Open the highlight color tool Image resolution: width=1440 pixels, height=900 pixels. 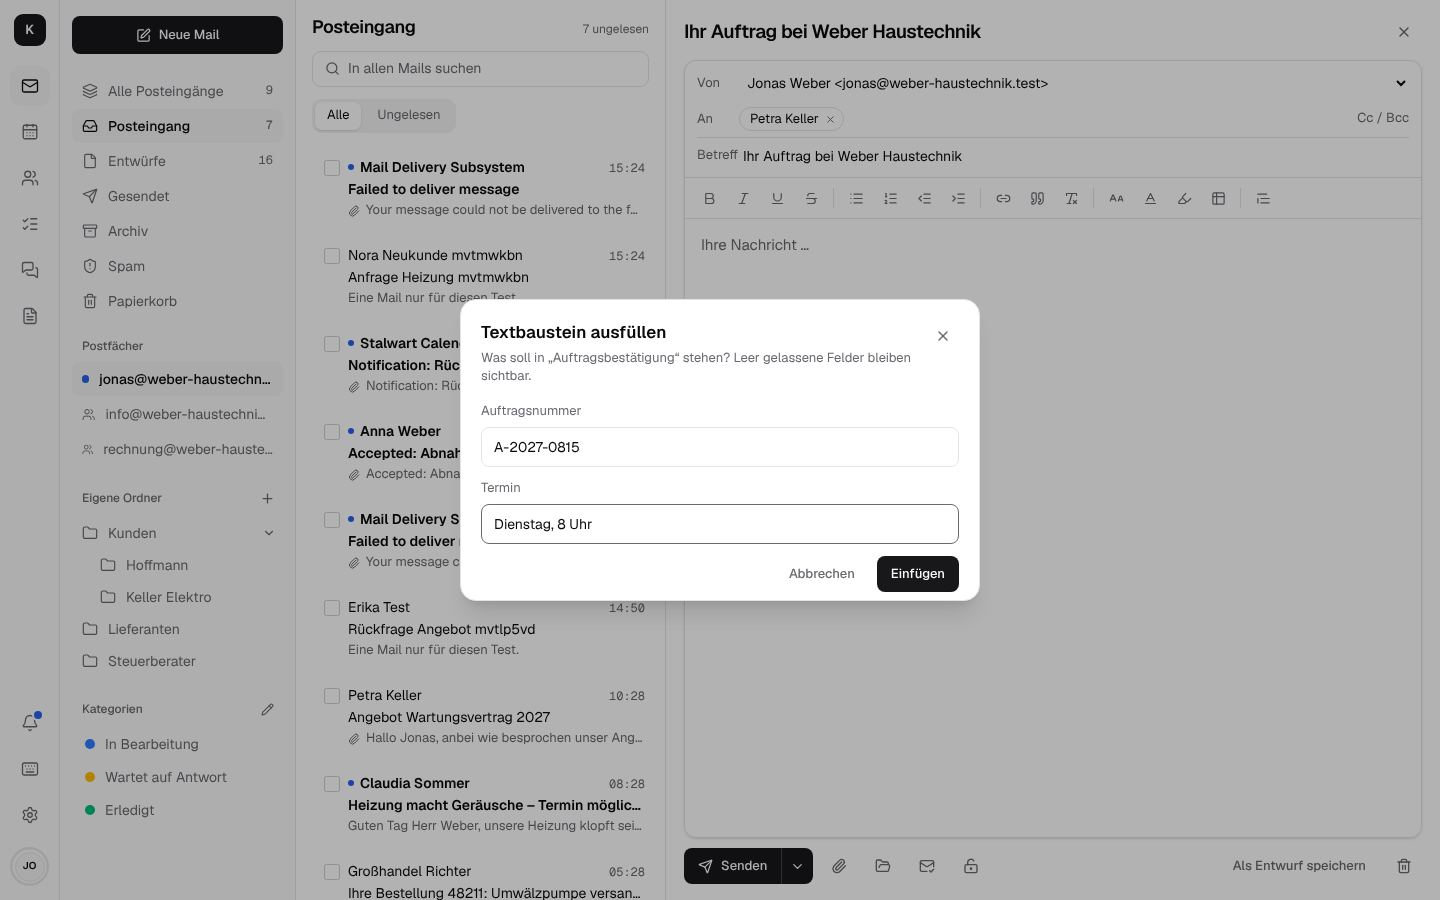(x=1184, y=198)
